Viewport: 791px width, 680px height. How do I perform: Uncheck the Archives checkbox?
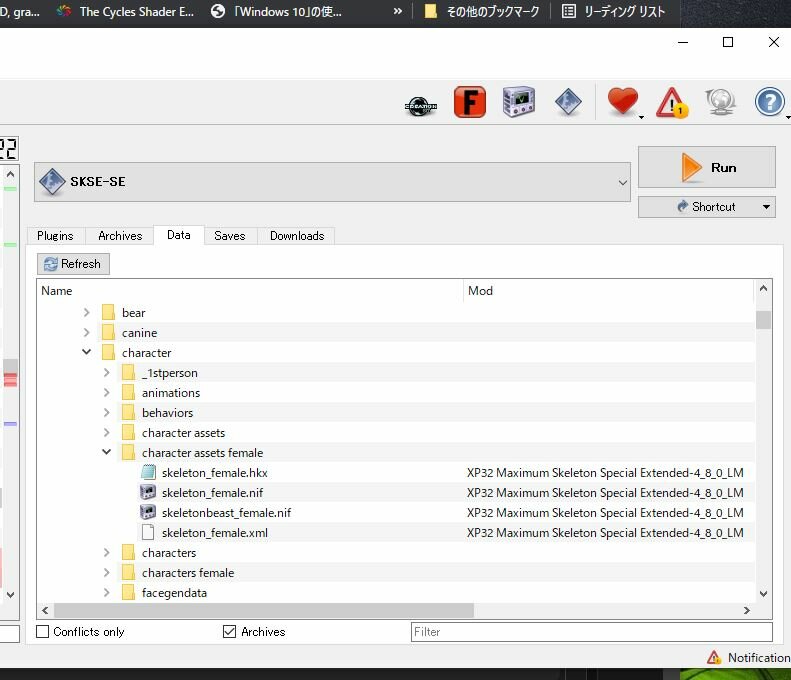(x=229, y=632)
